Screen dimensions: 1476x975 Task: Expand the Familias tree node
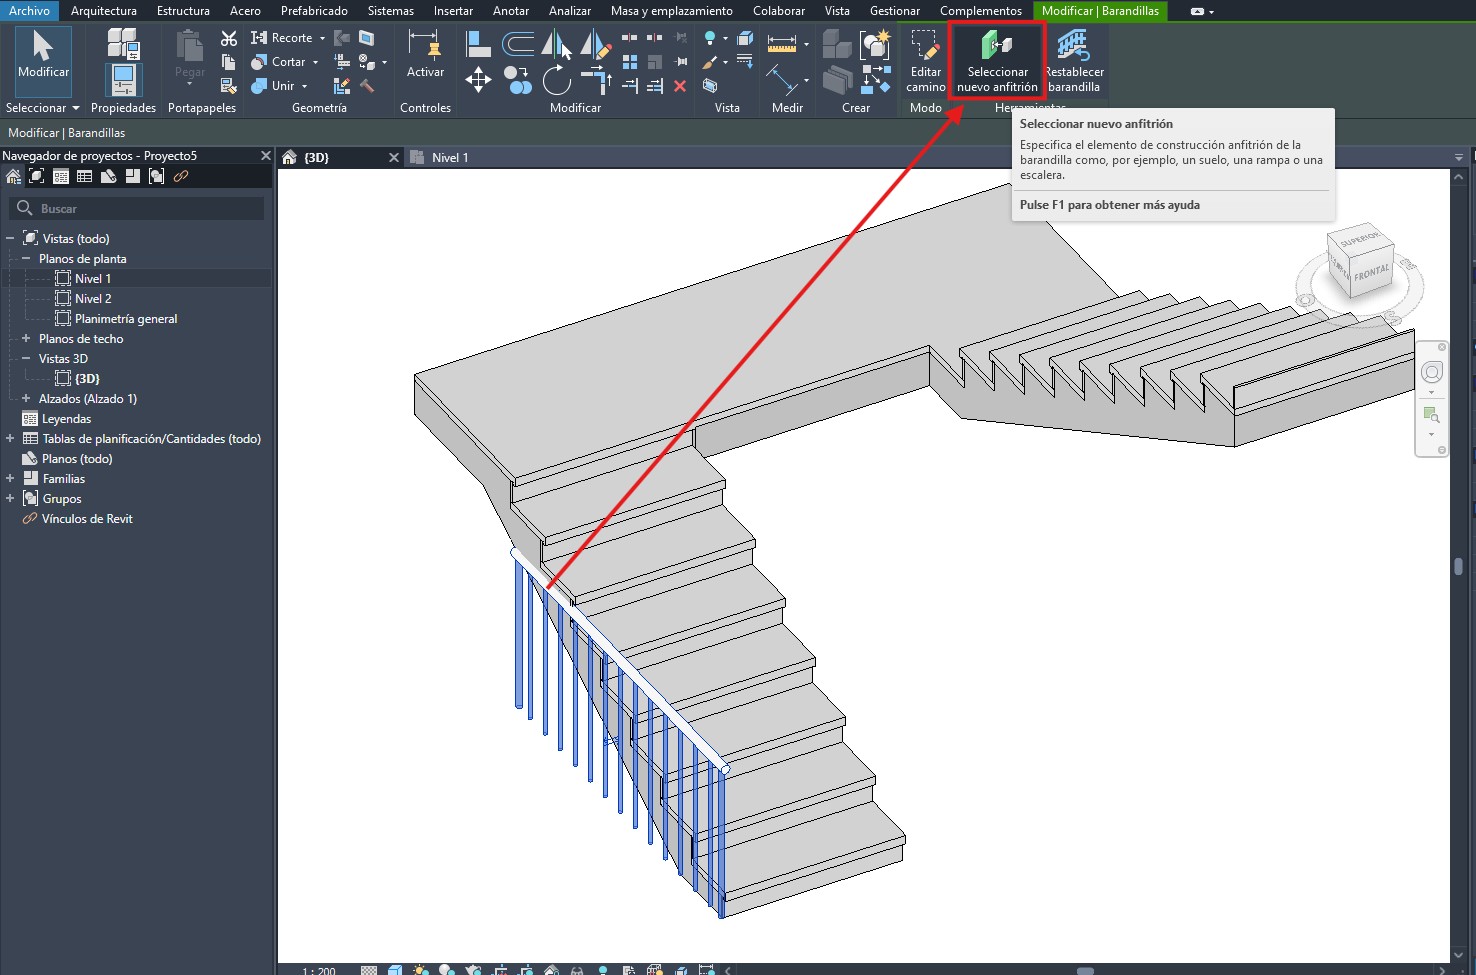pyautogui.click(x=10, y=479)
